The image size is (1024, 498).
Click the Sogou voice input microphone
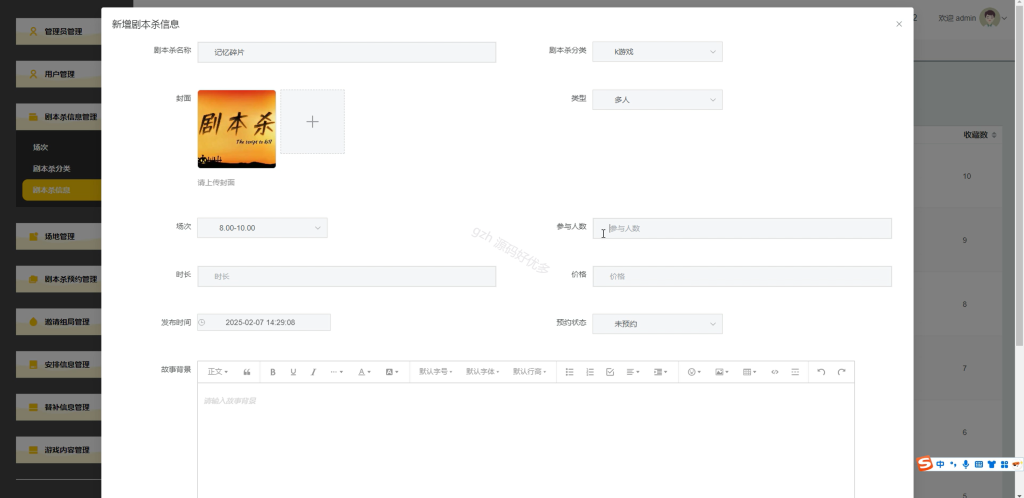coord(965,464)
